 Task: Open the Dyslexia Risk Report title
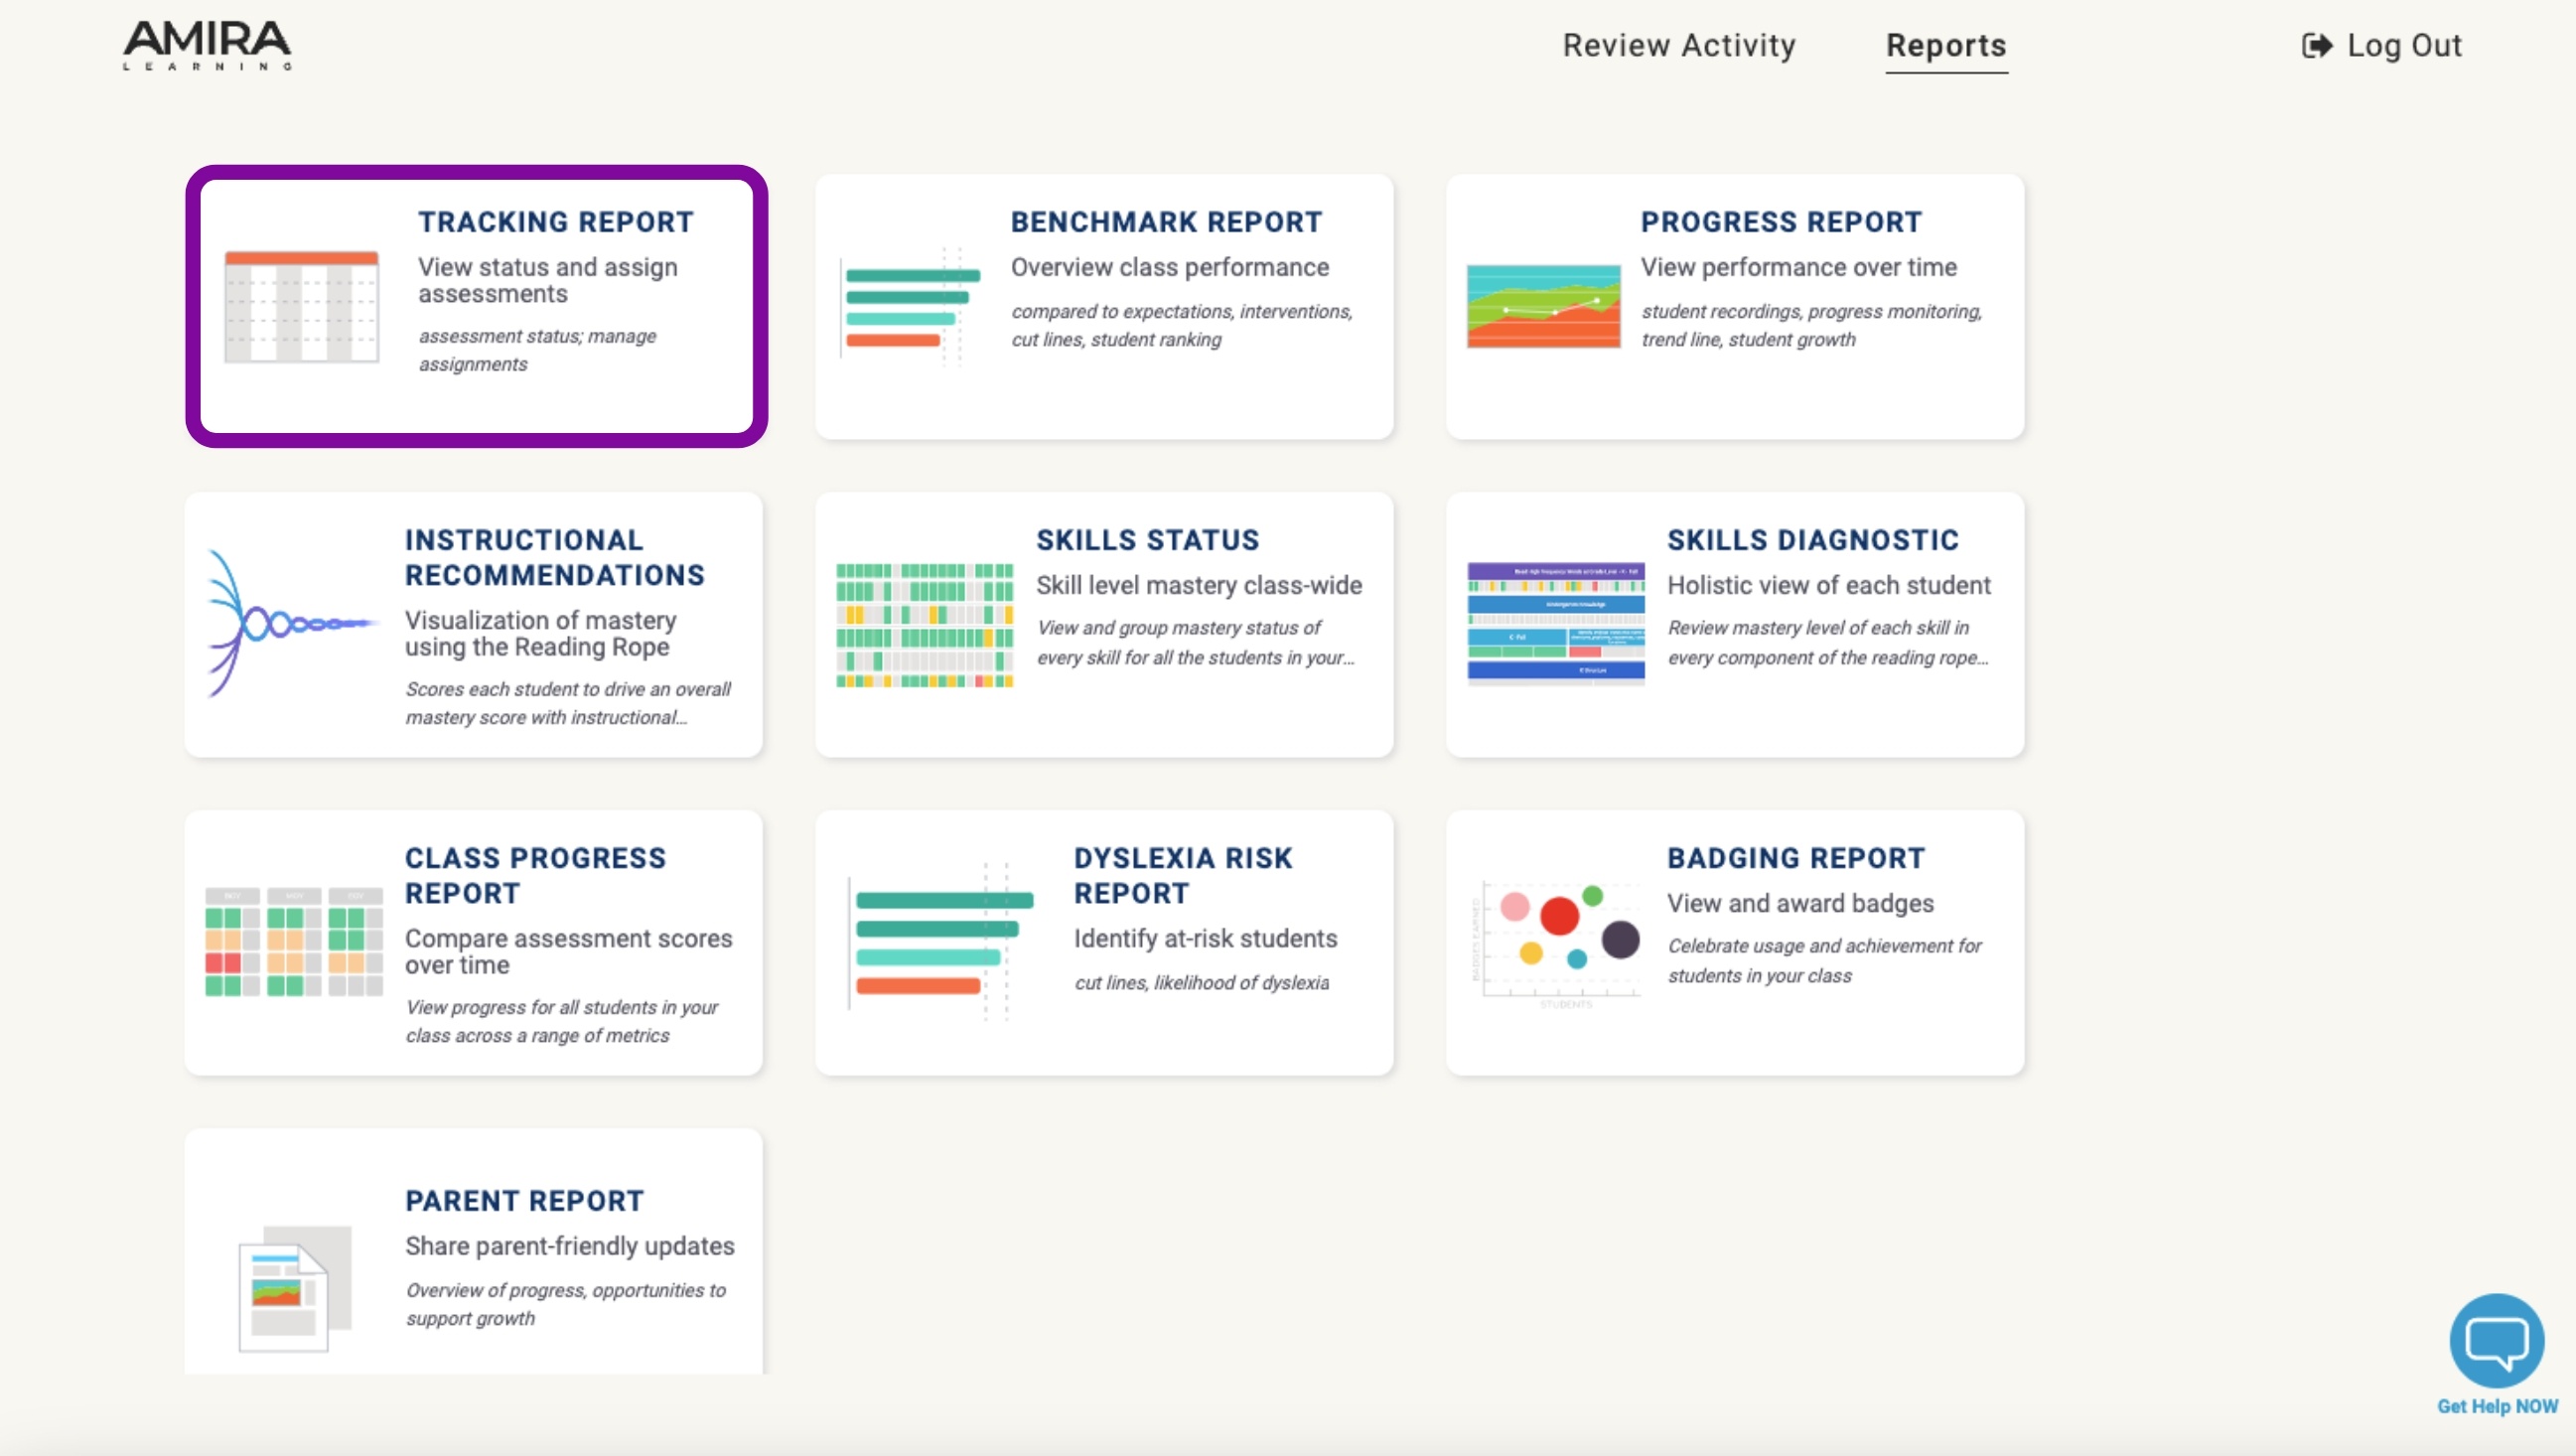click(1183, 875)
